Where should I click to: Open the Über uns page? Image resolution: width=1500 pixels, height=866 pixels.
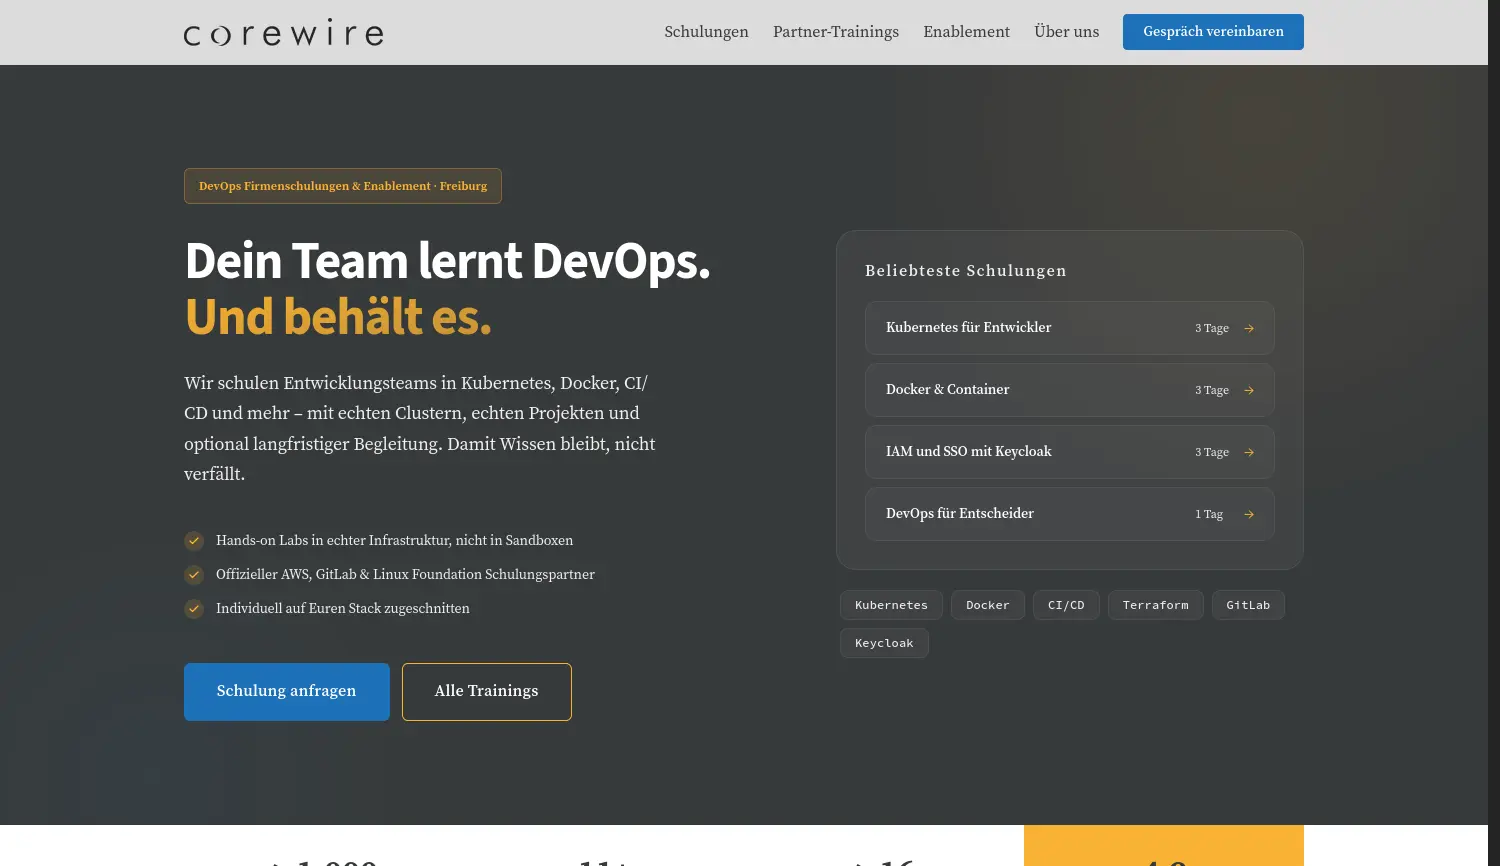[x=1066, y=32]
